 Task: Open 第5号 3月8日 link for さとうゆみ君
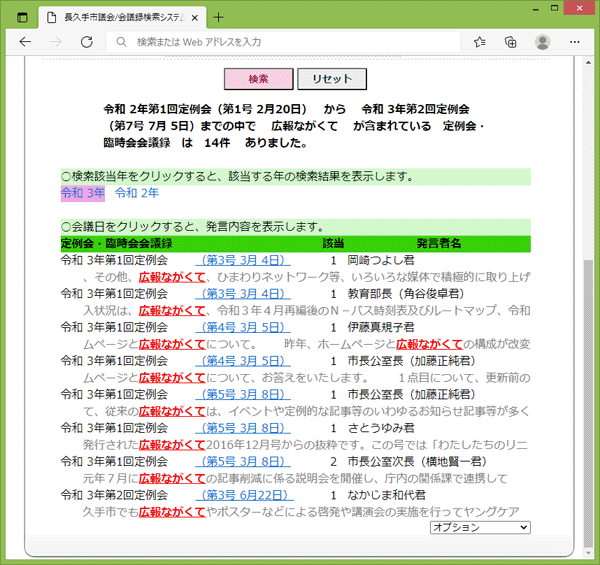tap(243, 428)
